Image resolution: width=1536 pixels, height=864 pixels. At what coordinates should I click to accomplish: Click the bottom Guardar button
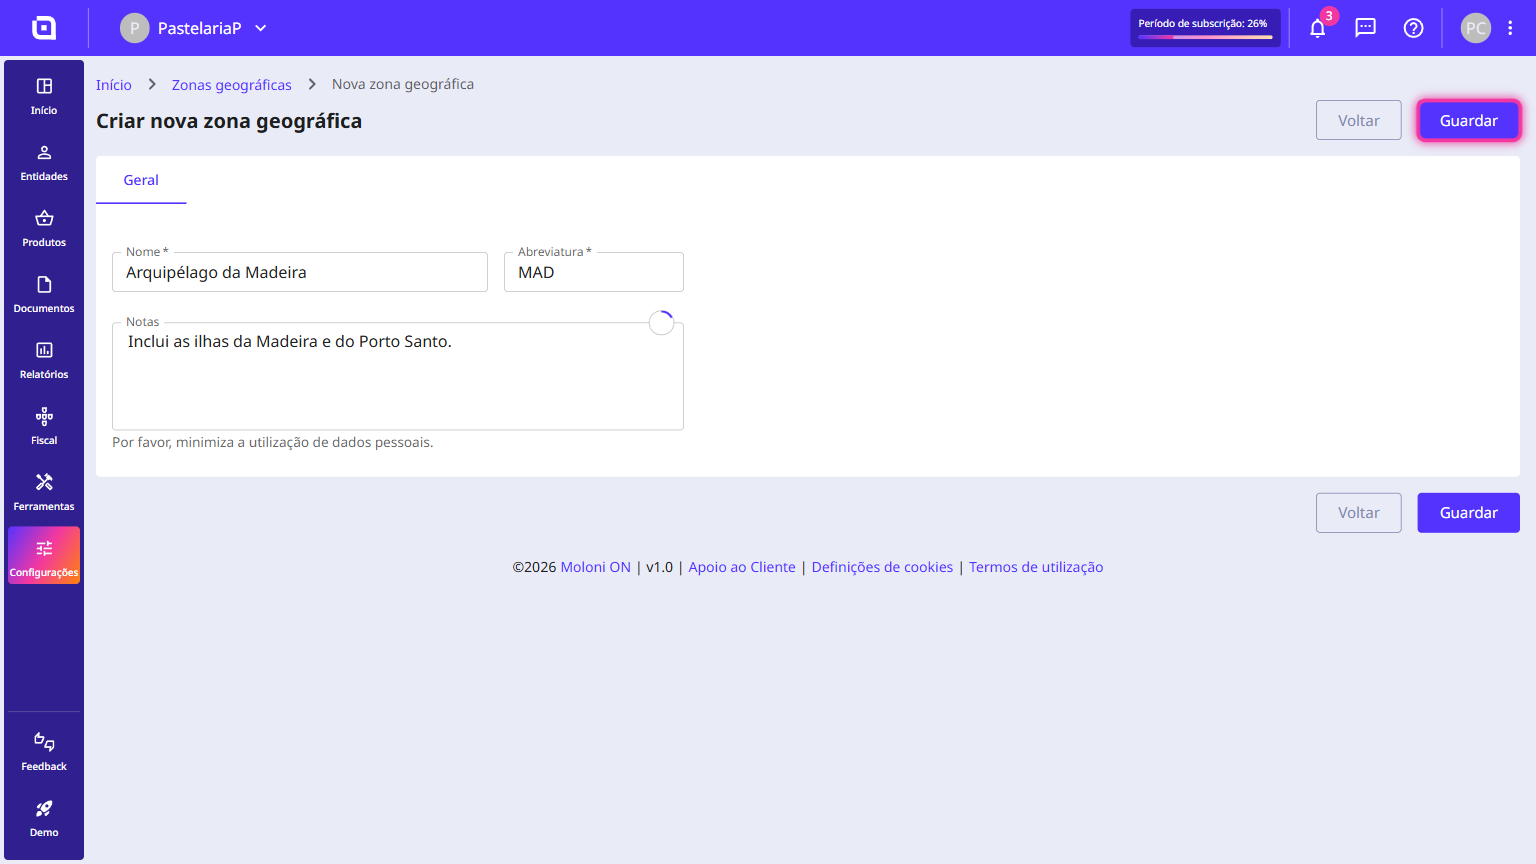(x=1469, y=513)
